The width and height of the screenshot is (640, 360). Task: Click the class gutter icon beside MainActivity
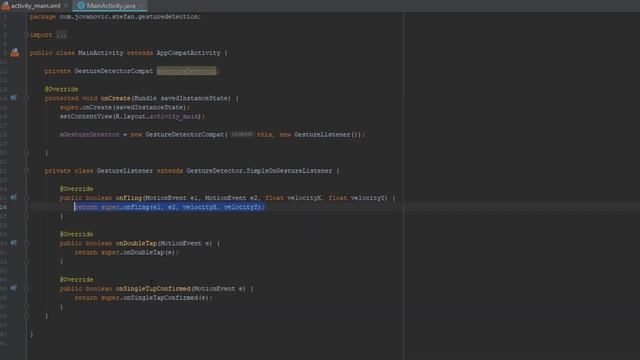[15, 53]
